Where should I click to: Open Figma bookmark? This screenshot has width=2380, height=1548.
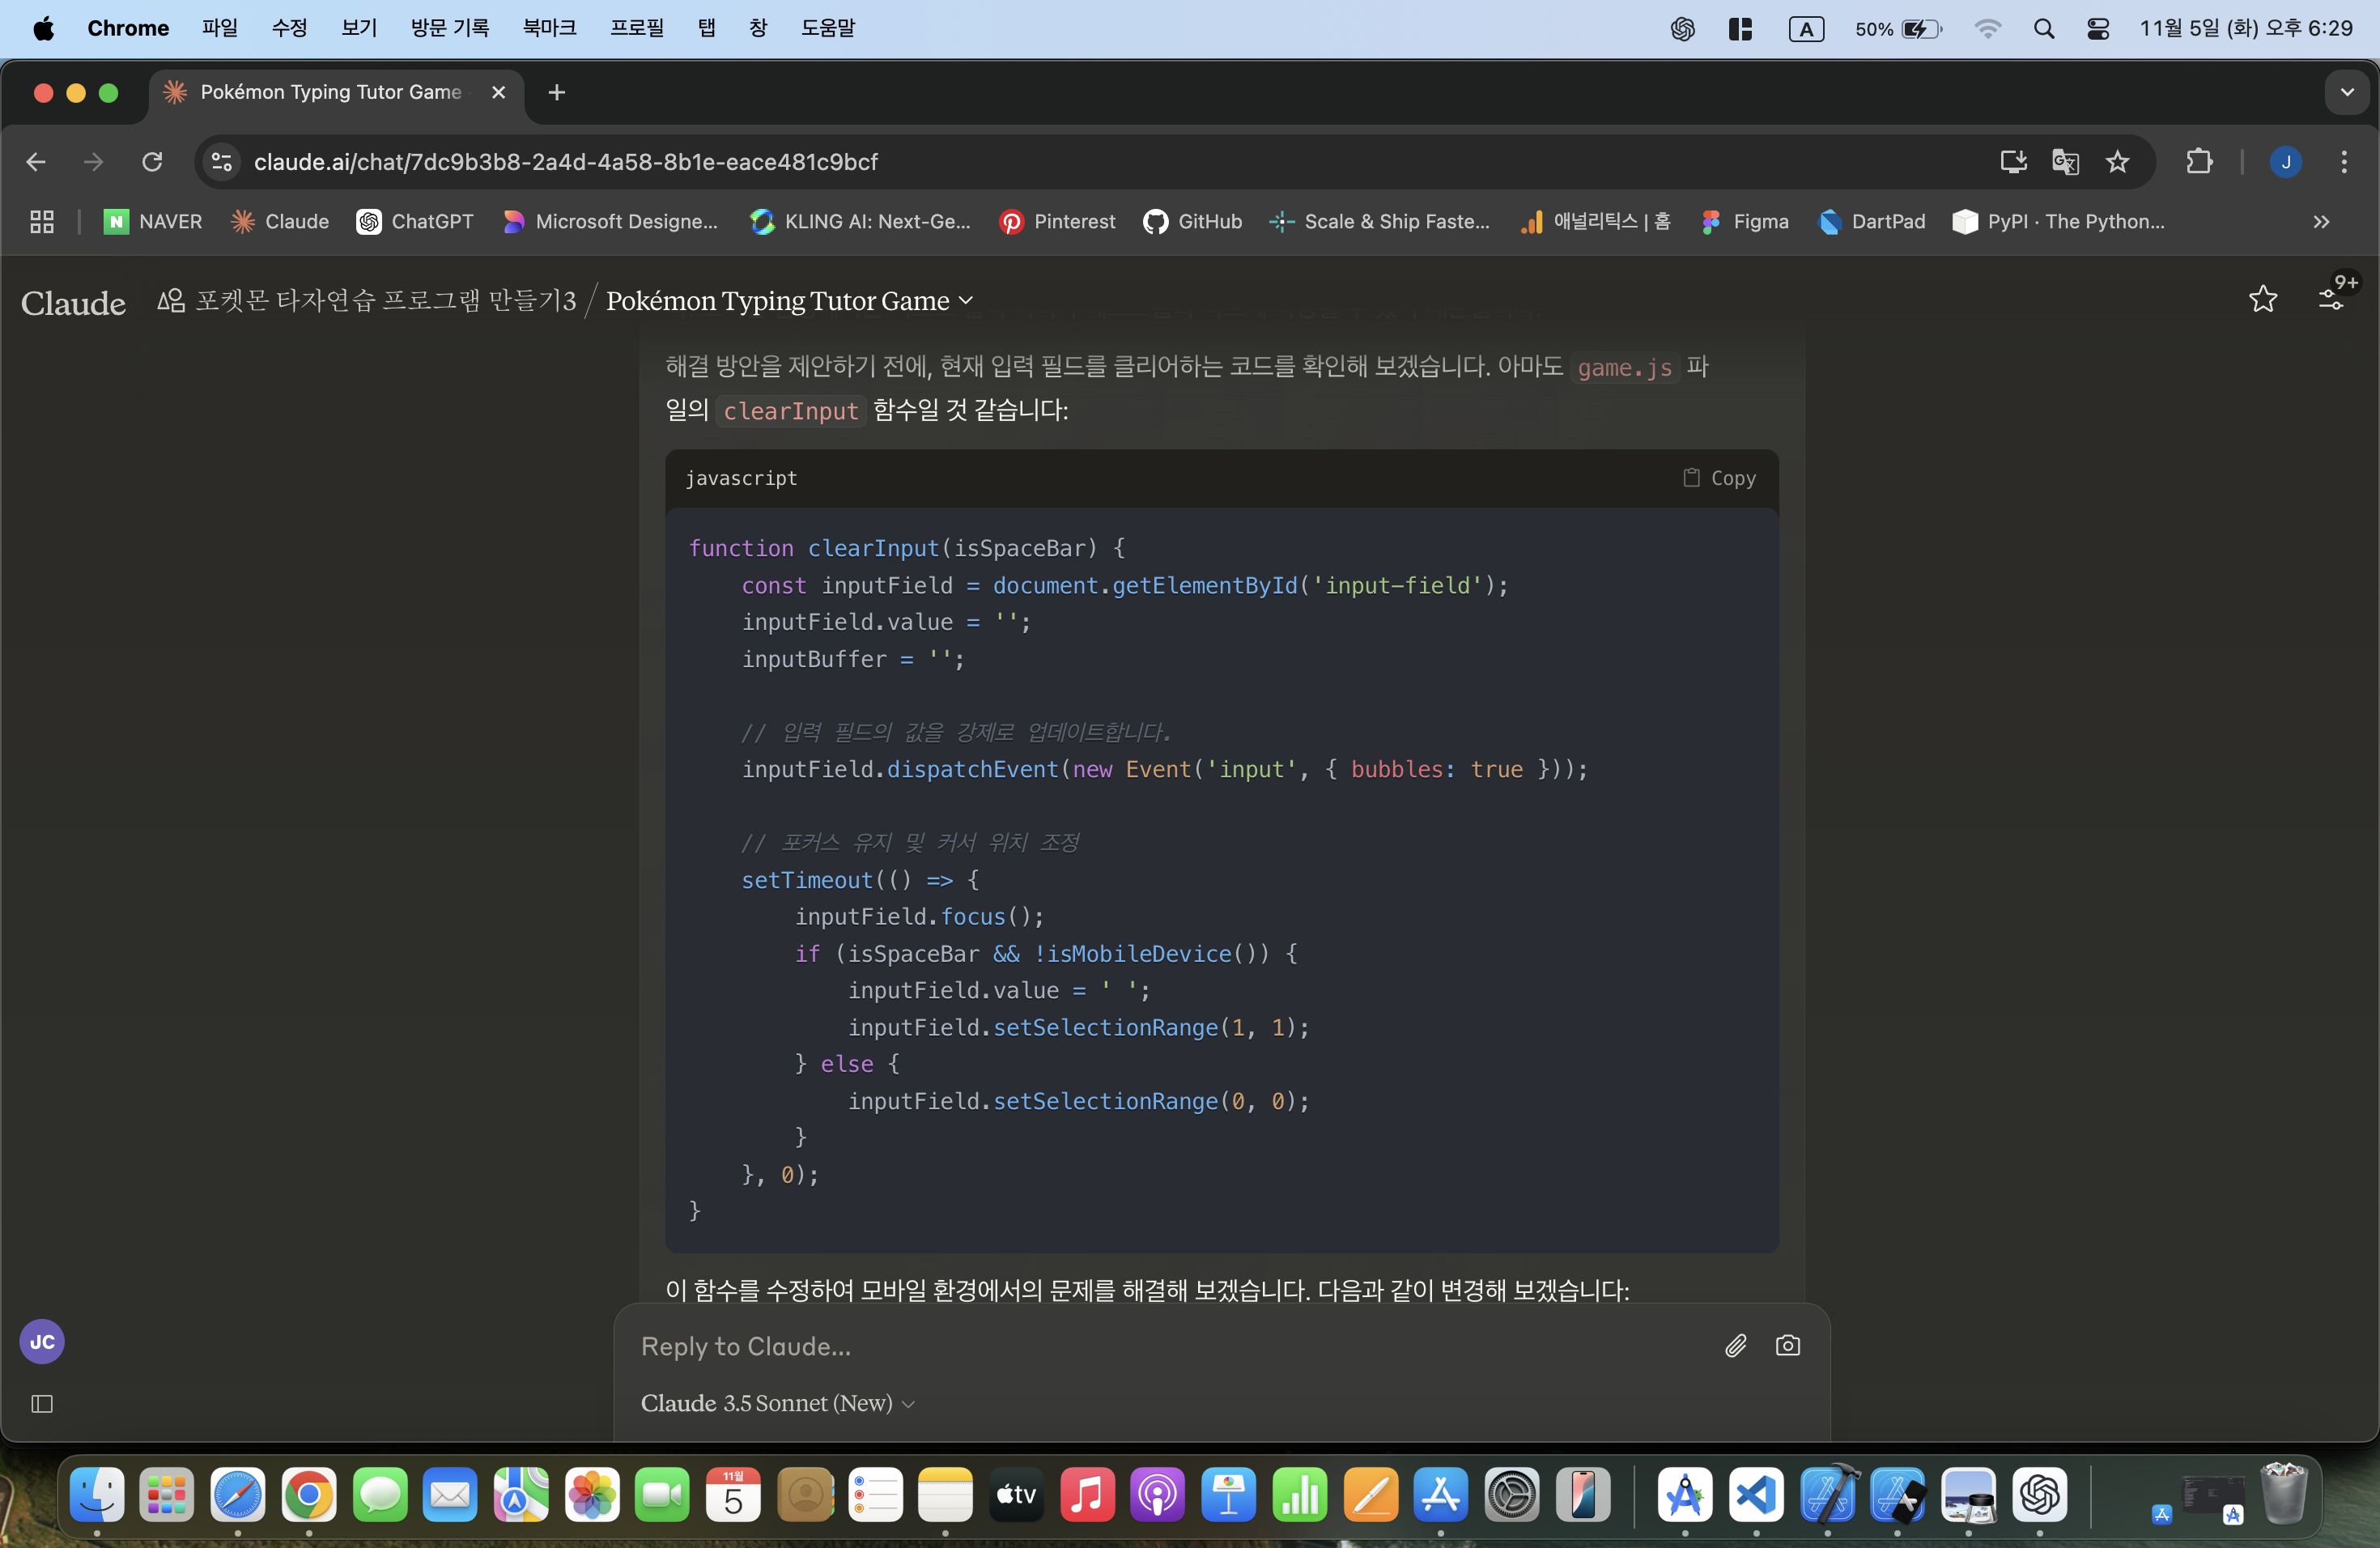coord(1745,222)
